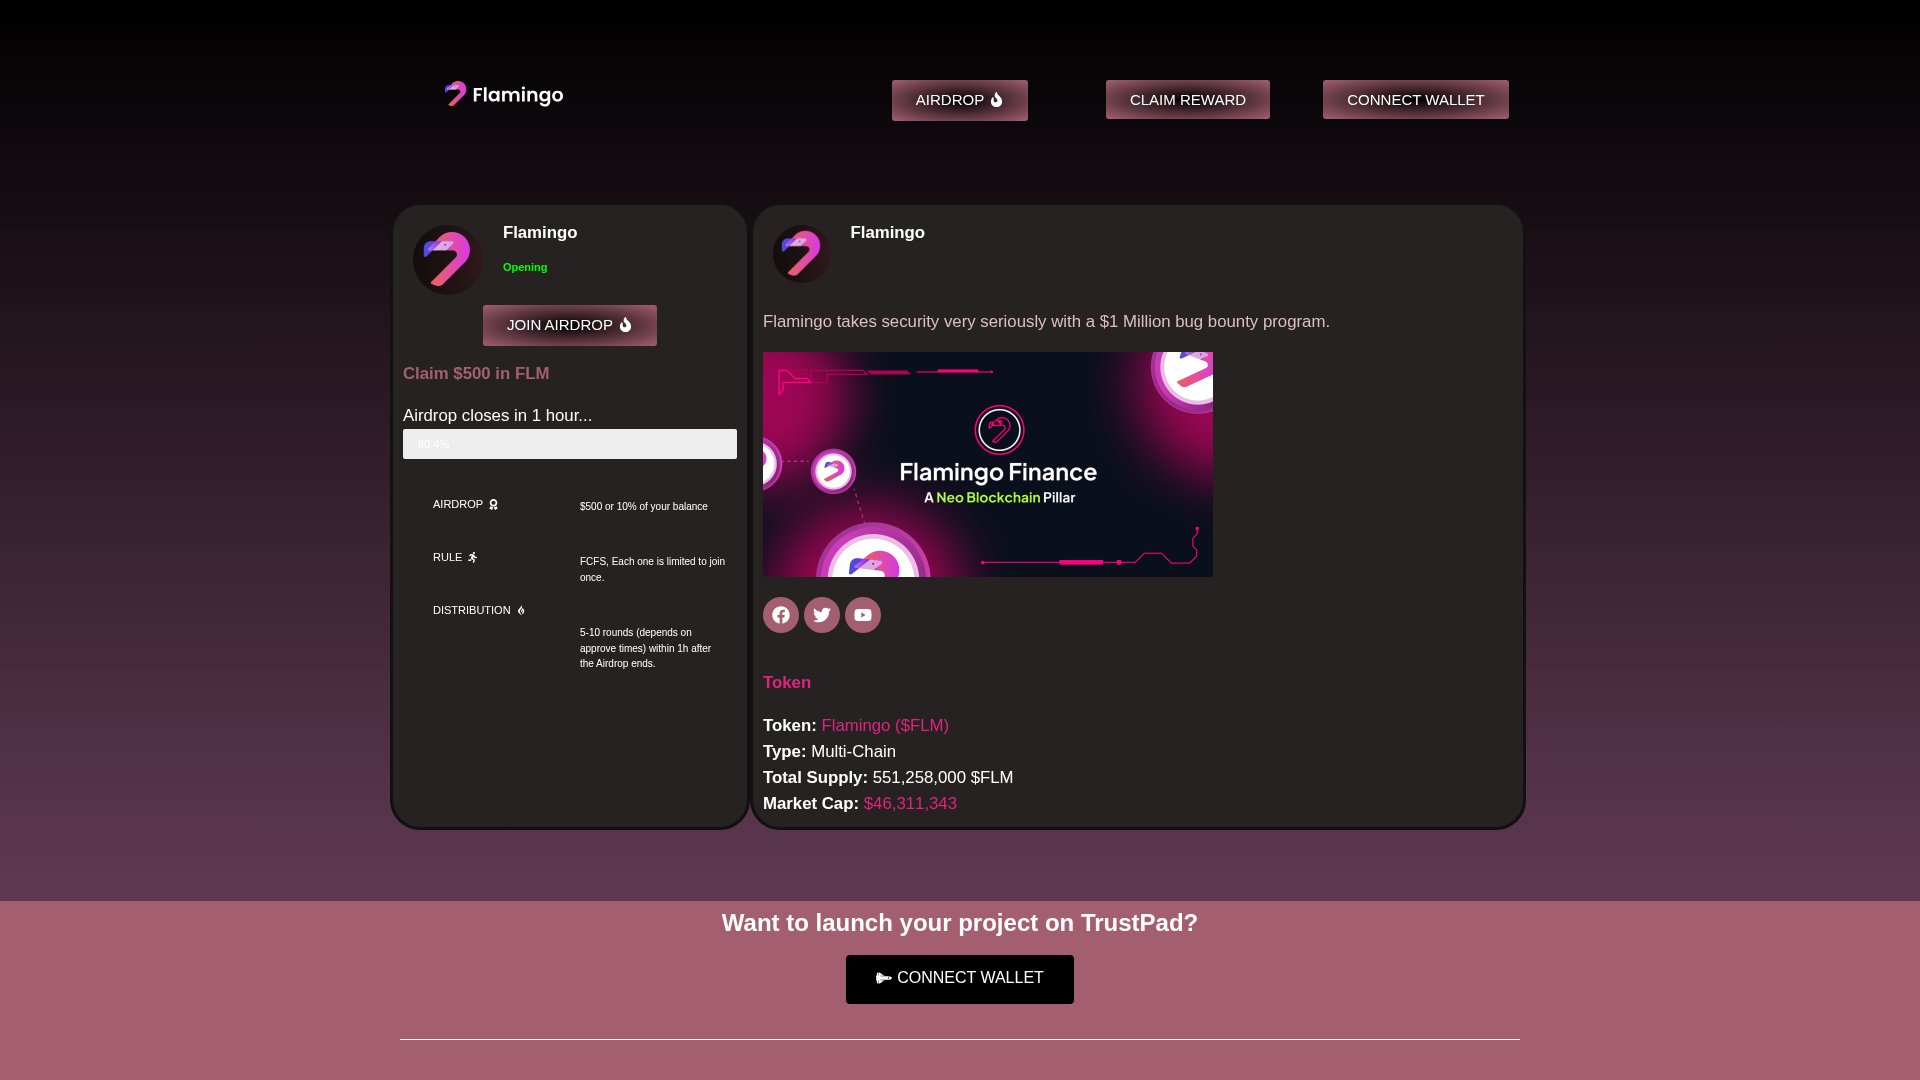This screenshot has height=1080, width=1920.
Task: Click the running-person icon beside the RULE label
Action: click(x=473, y=558)
